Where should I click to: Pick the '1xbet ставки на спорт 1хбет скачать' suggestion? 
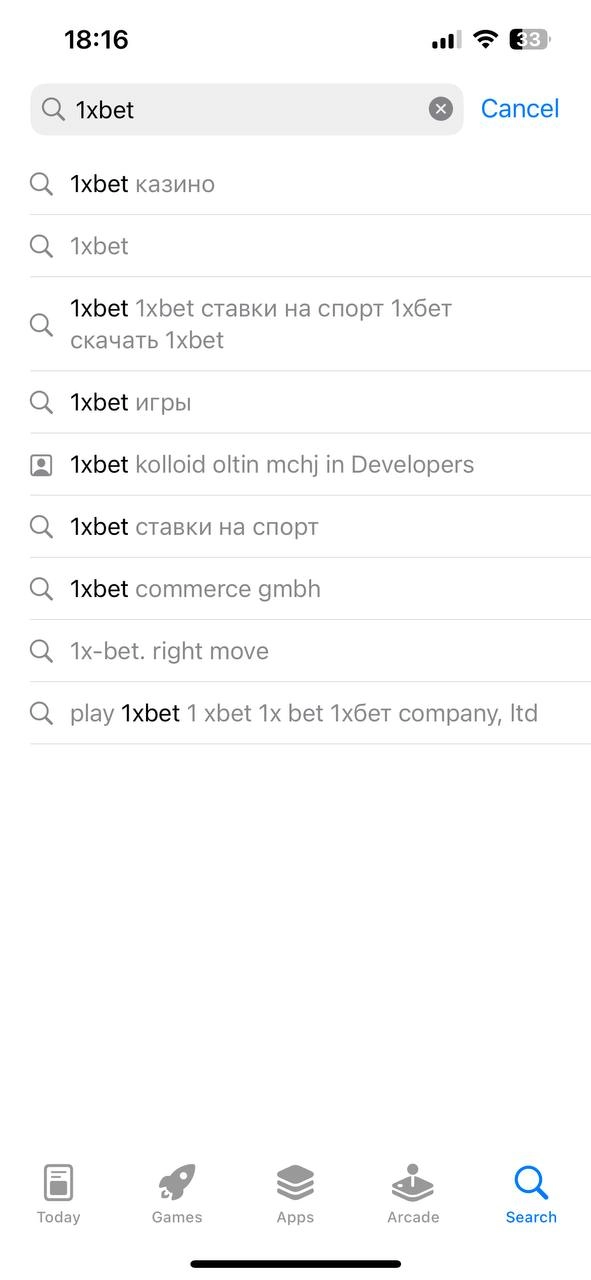(310, 324)
